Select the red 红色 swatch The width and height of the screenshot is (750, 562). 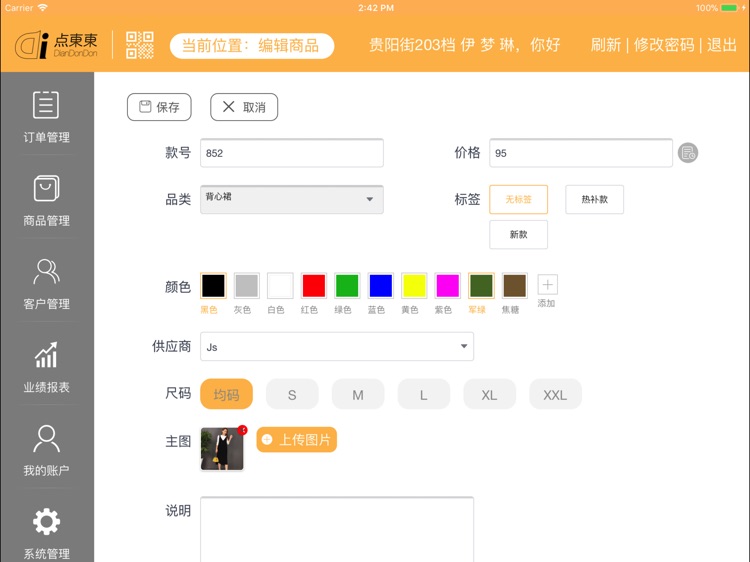314,286
